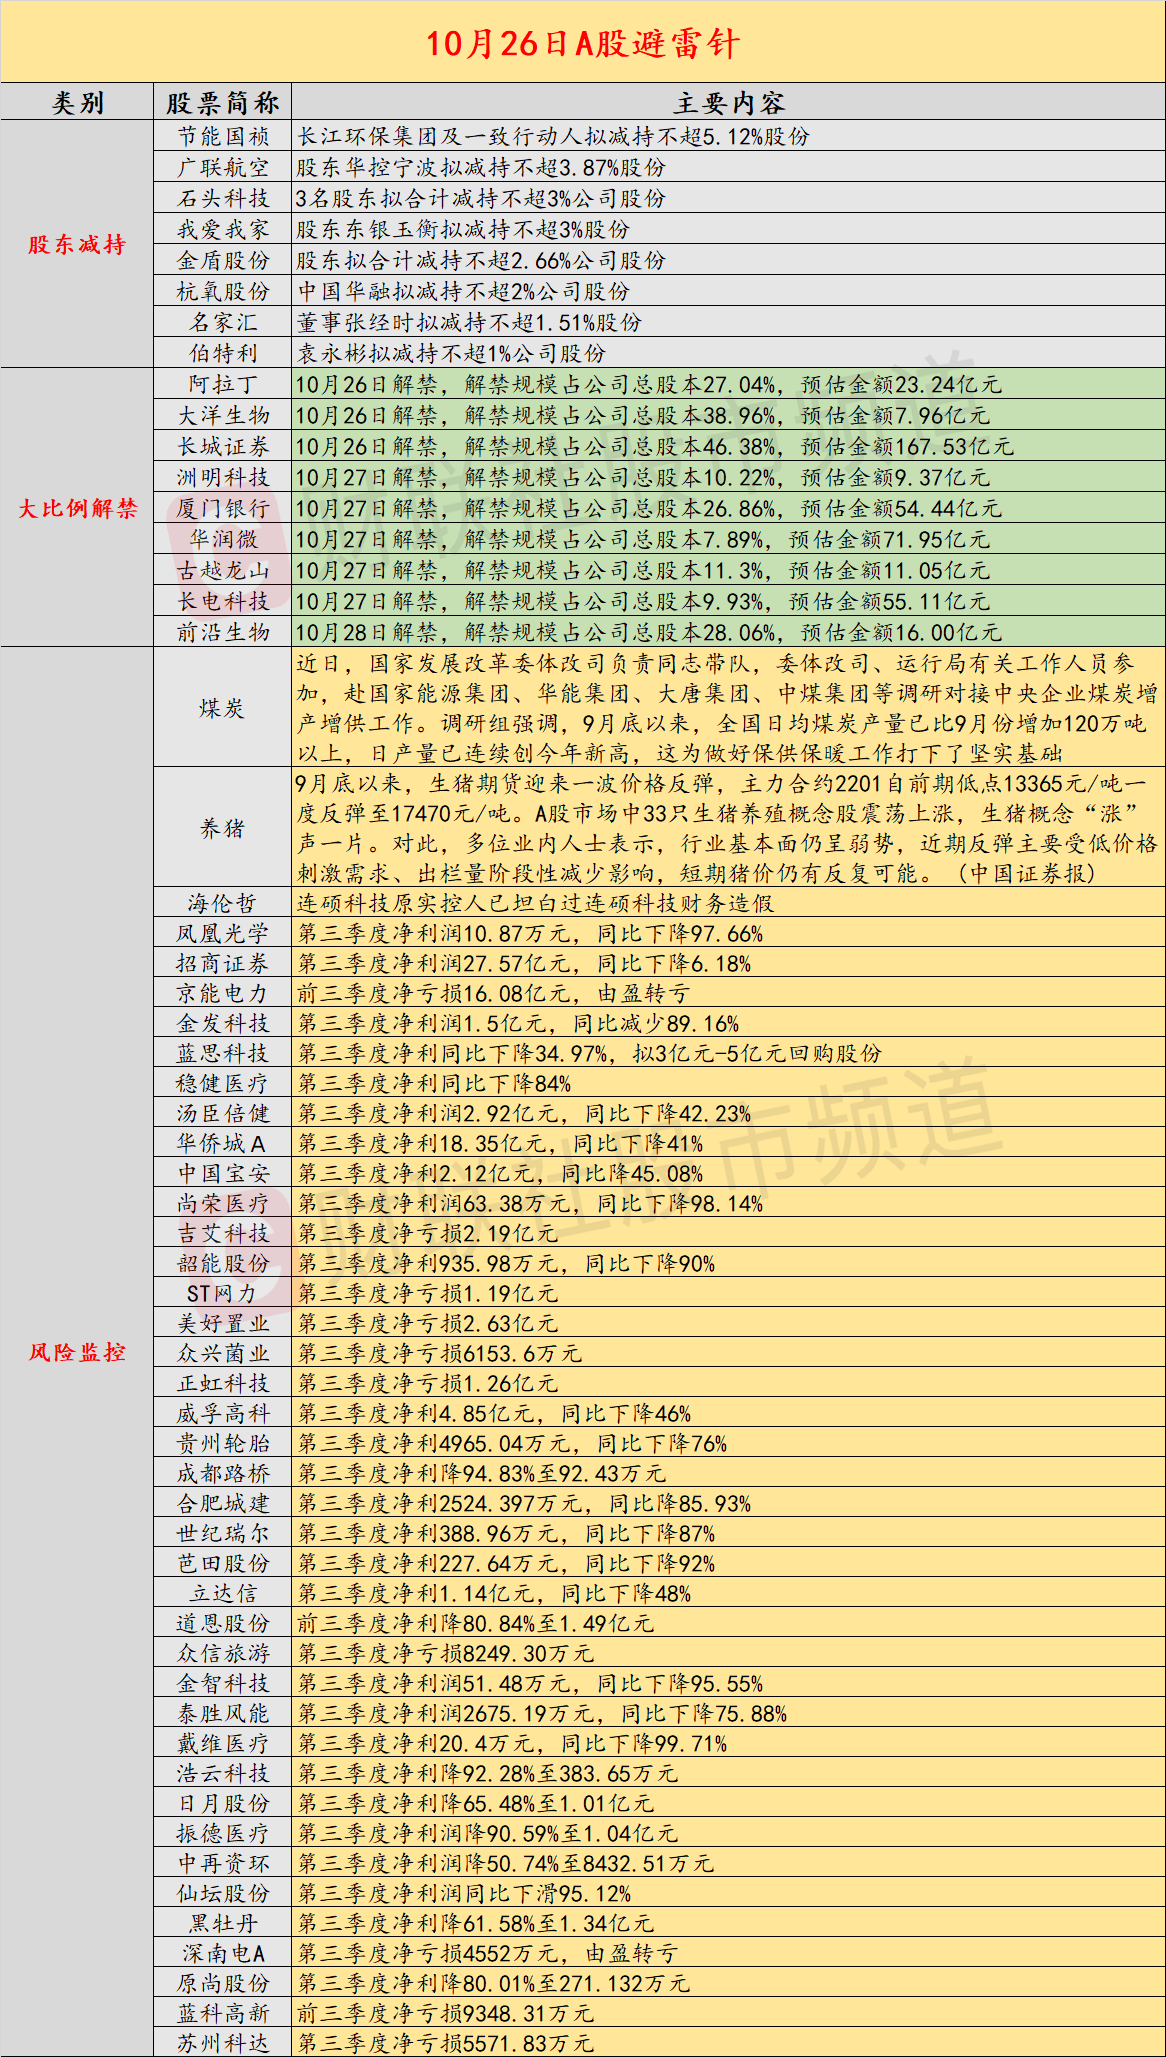1166x2057 pixels.
Task: Click the 大比例解禁 category cell
Action: click(77, 508)
